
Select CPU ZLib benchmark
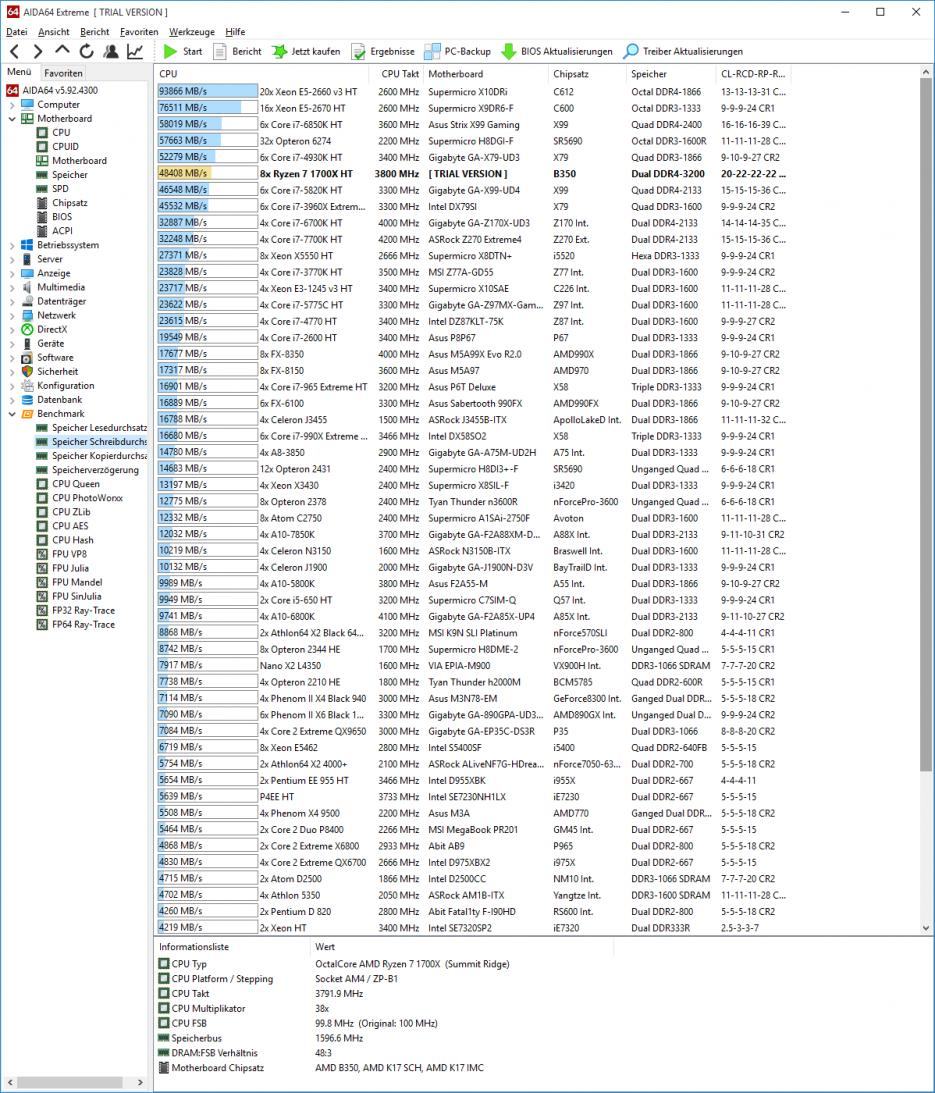[x=71, y=512]
